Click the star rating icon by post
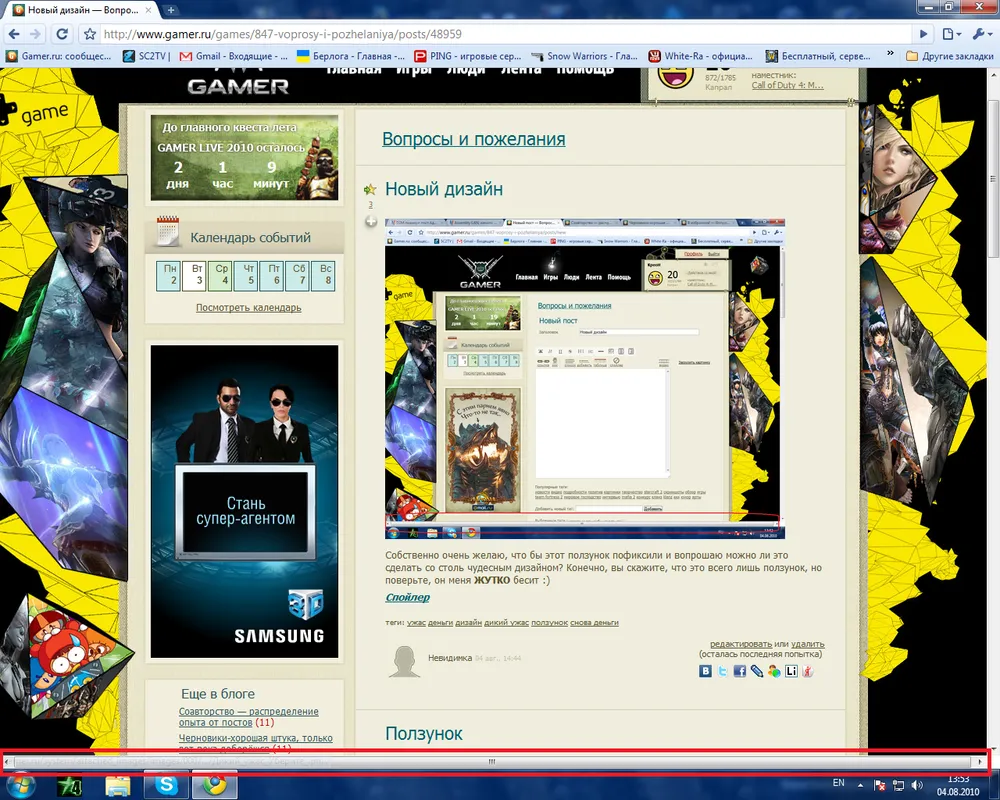 pyautogui.click(x=370, y=189)
